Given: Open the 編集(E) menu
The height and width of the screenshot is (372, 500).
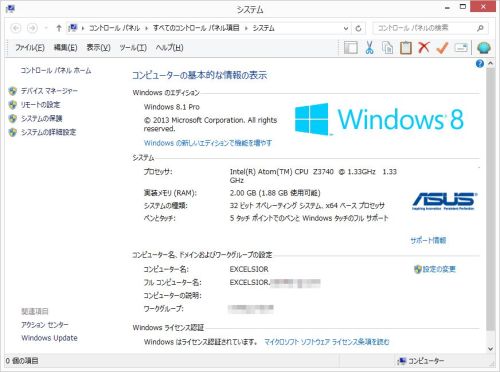Looking at the screenshot, I should point(65,48).
